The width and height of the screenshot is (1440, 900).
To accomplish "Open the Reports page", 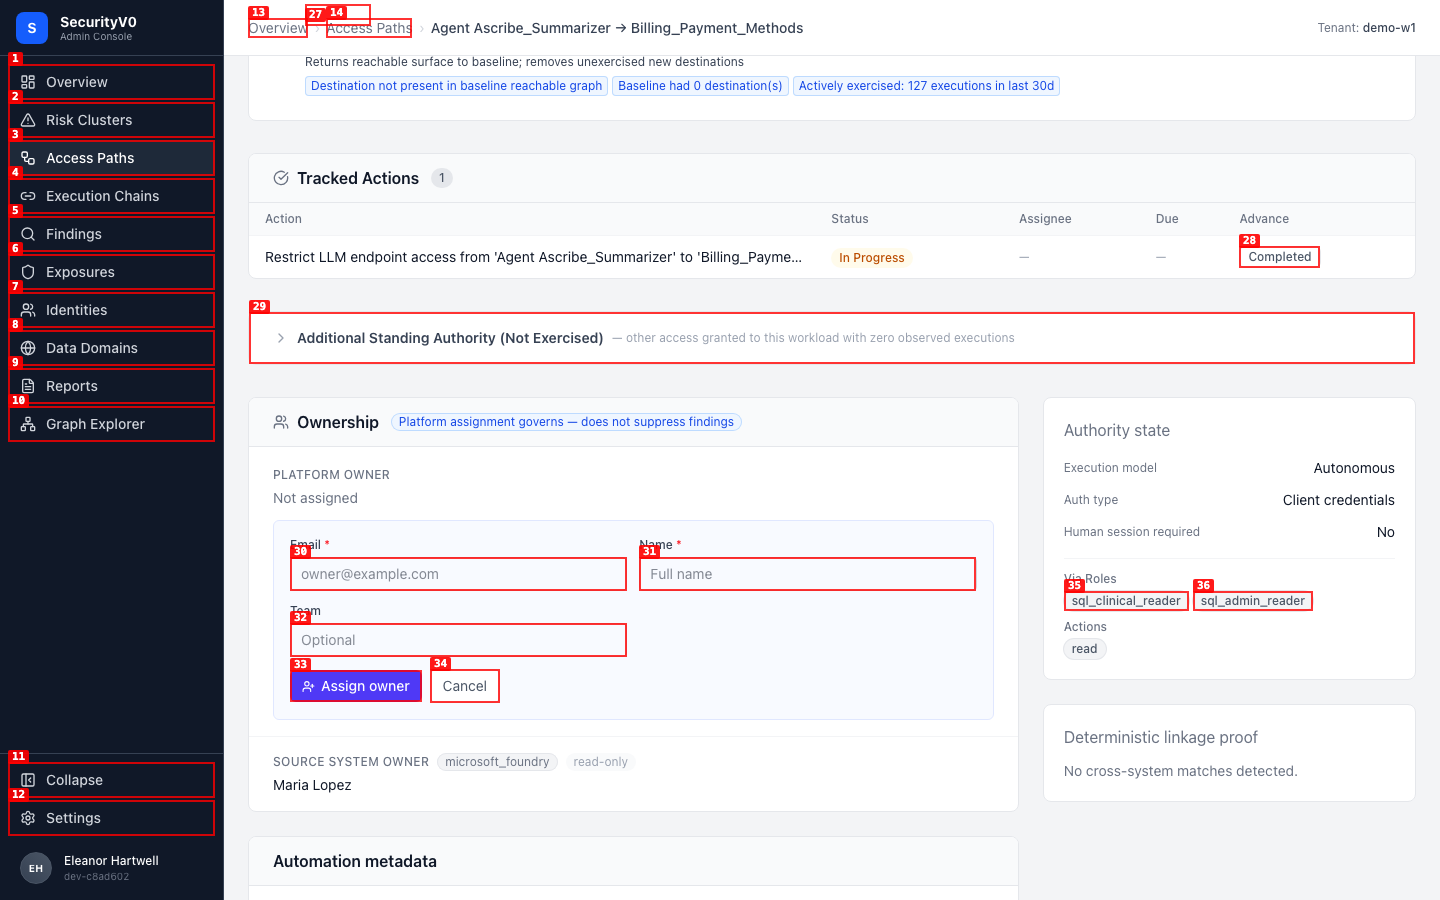I will [x=112, y=386].
